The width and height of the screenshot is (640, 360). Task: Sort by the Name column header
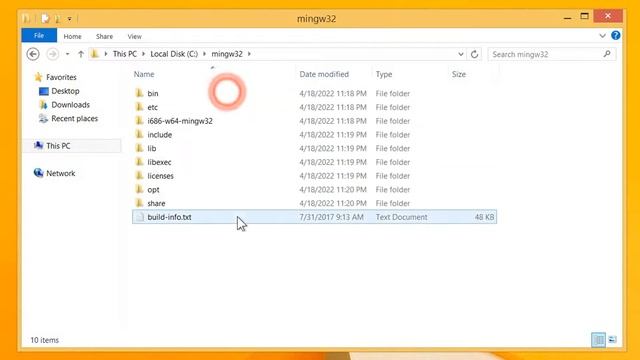144,74
